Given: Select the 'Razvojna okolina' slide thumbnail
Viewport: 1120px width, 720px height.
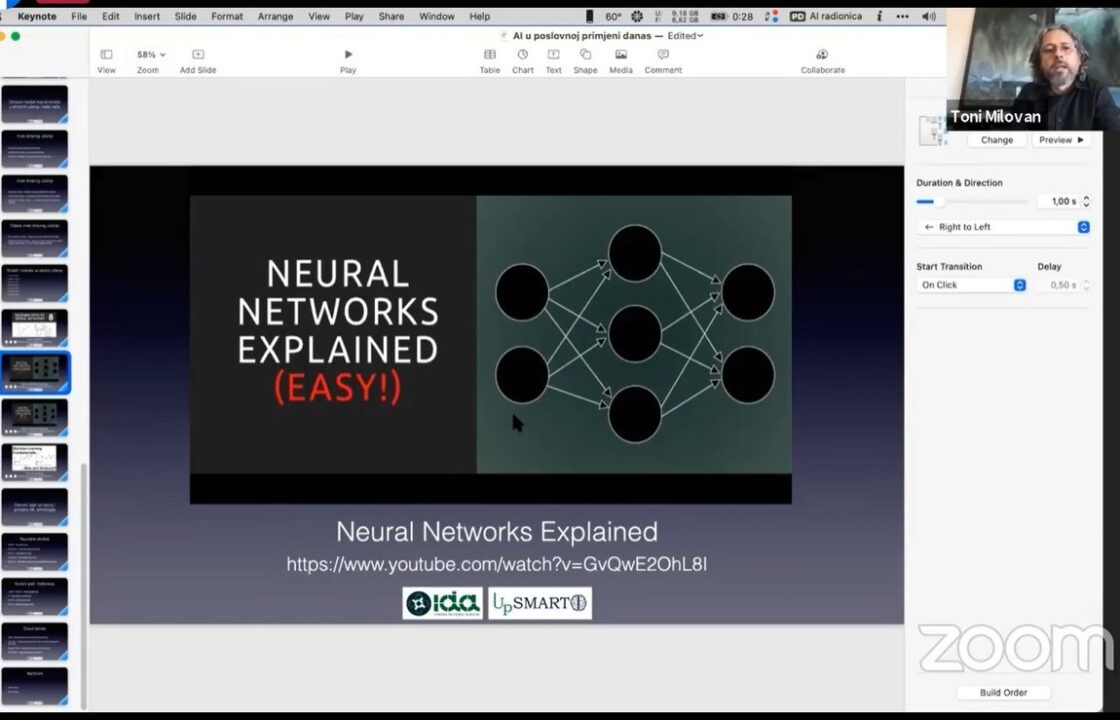Looking at the screenshot, I should 35,551.
